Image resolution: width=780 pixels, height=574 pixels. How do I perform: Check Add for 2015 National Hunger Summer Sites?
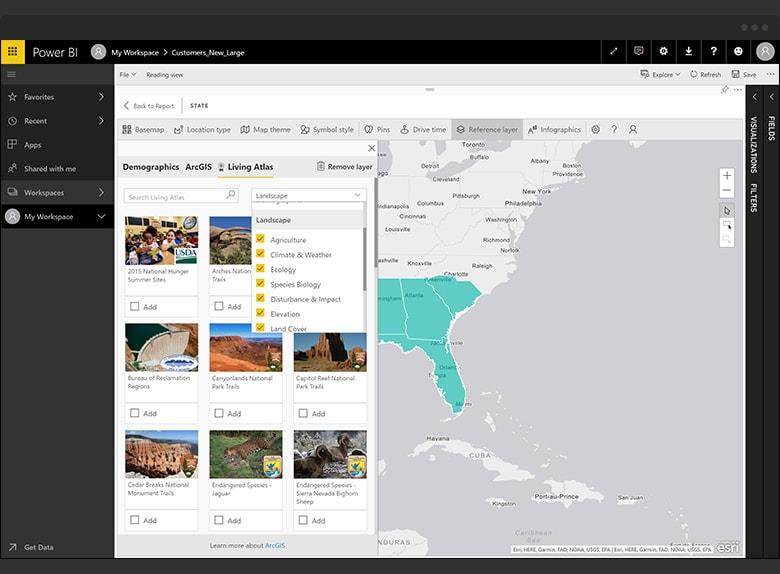[134, 306]
